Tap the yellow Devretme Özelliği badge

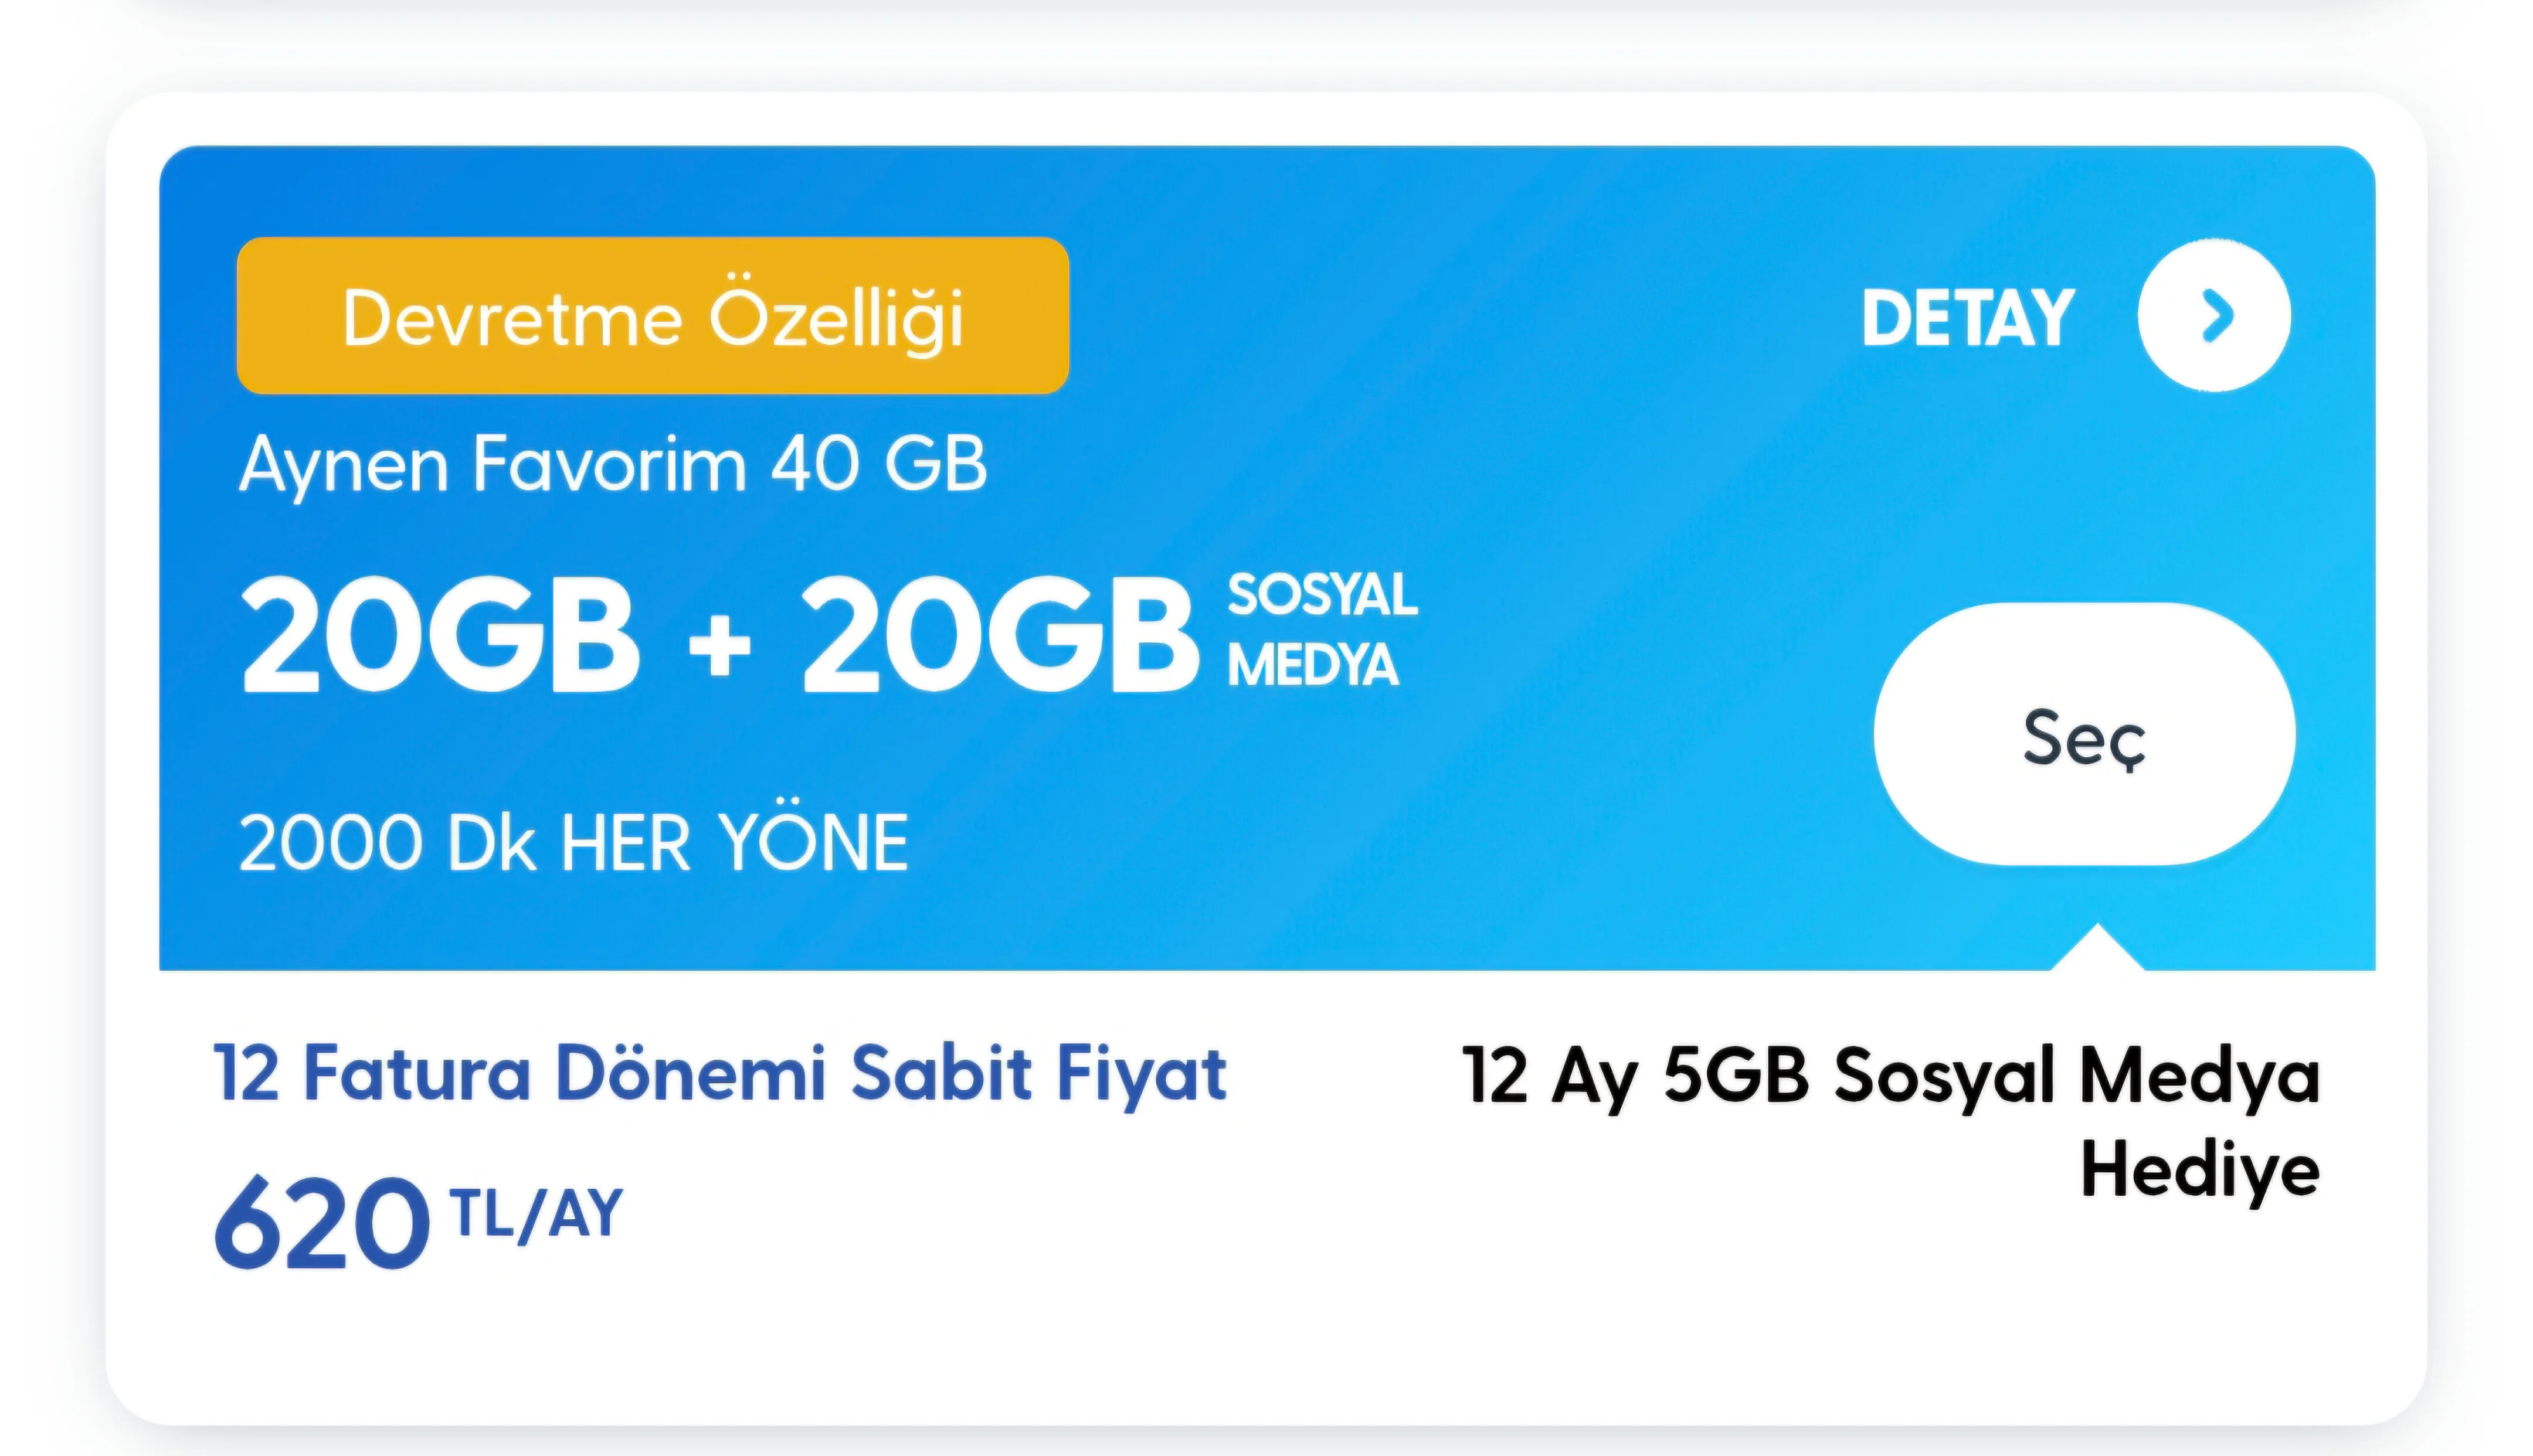pos(652,316)
